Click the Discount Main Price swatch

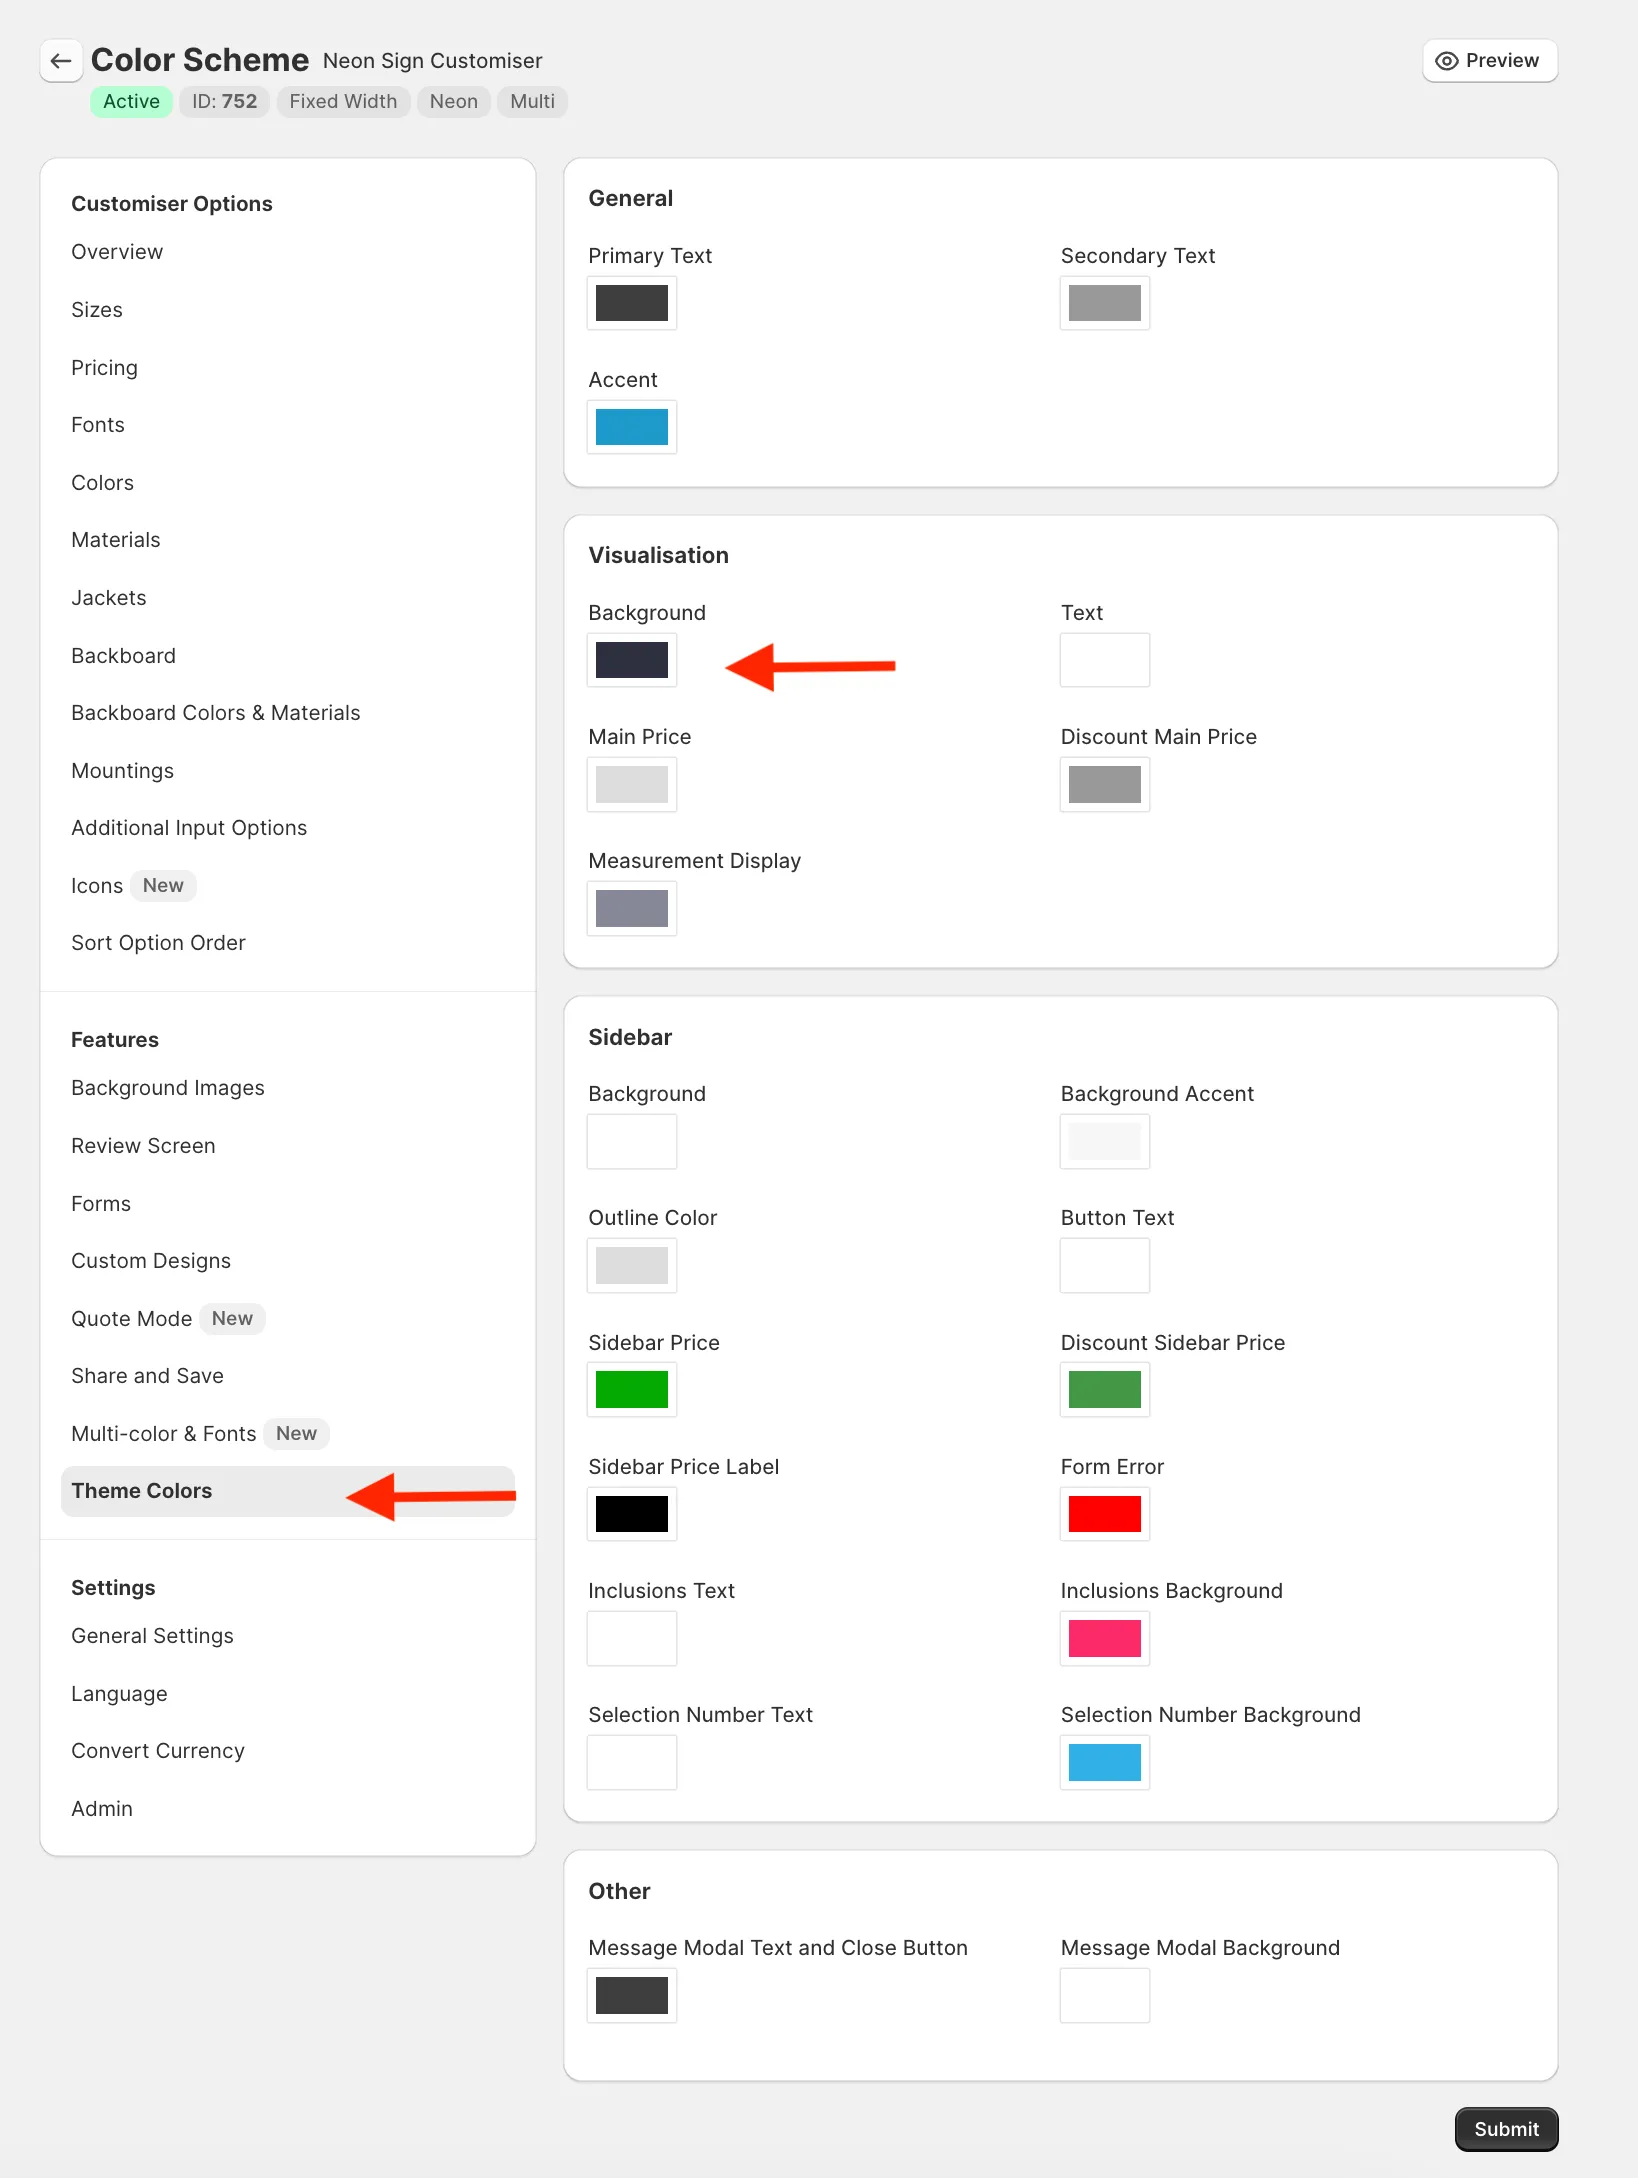[x=1104, y=784]
